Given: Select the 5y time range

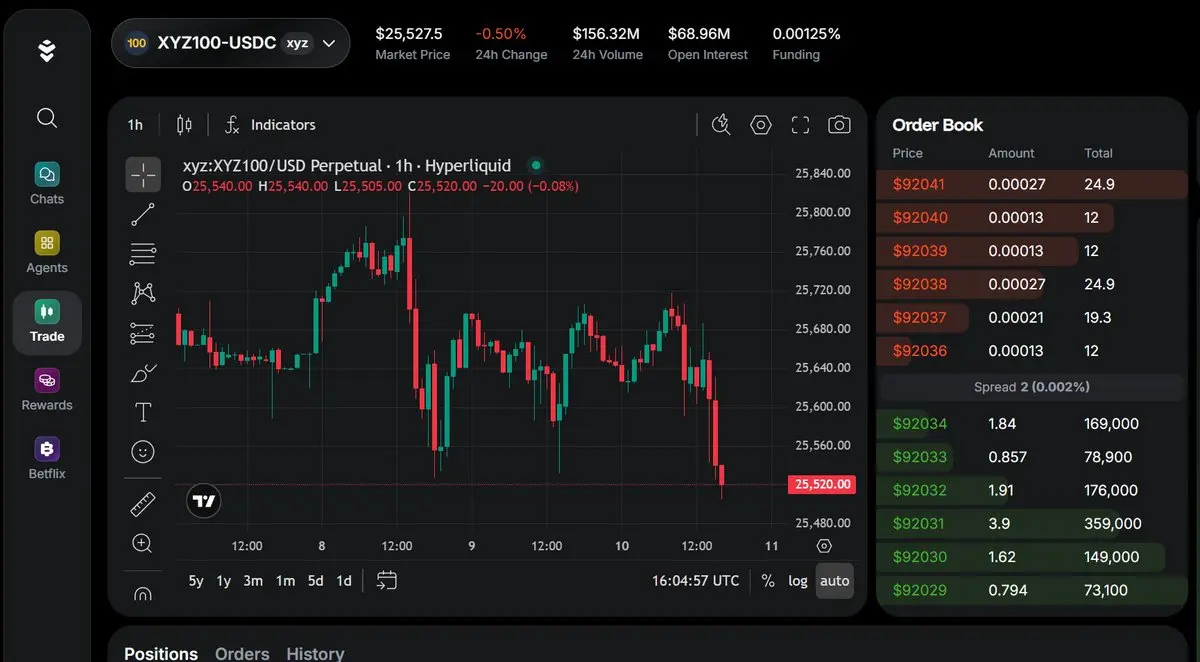Looking at the screenshot, I should [196, 581].
